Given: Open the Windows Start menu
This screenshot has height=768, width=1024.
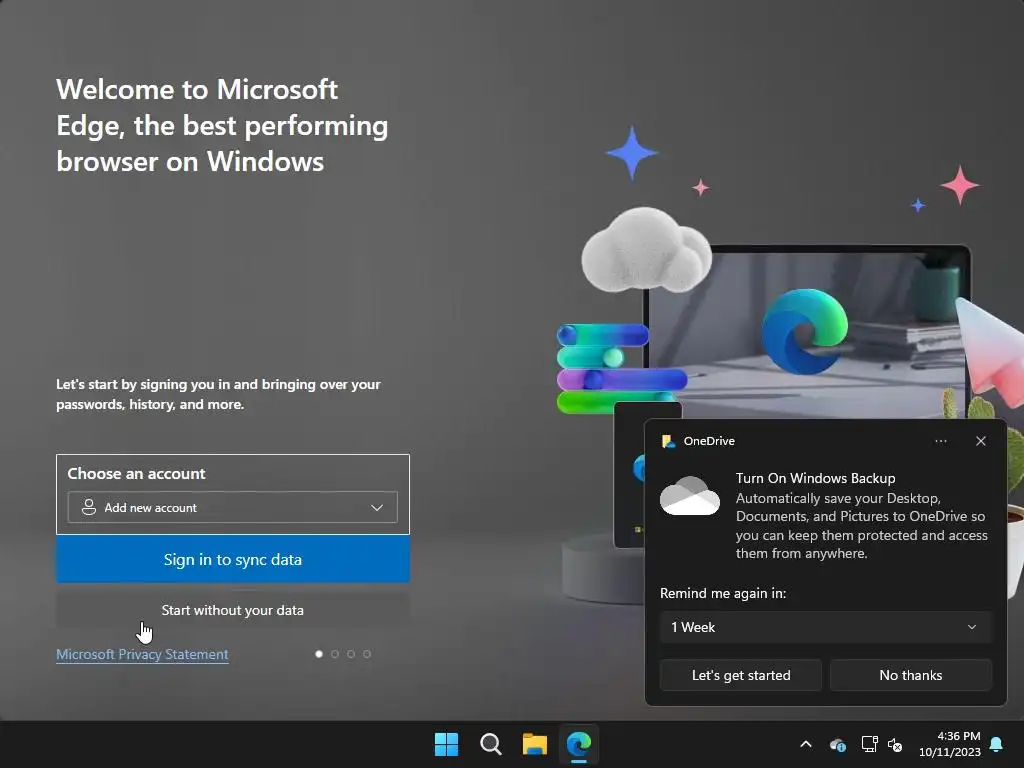Looking at the screenshot, I should (x=447, y=744).
